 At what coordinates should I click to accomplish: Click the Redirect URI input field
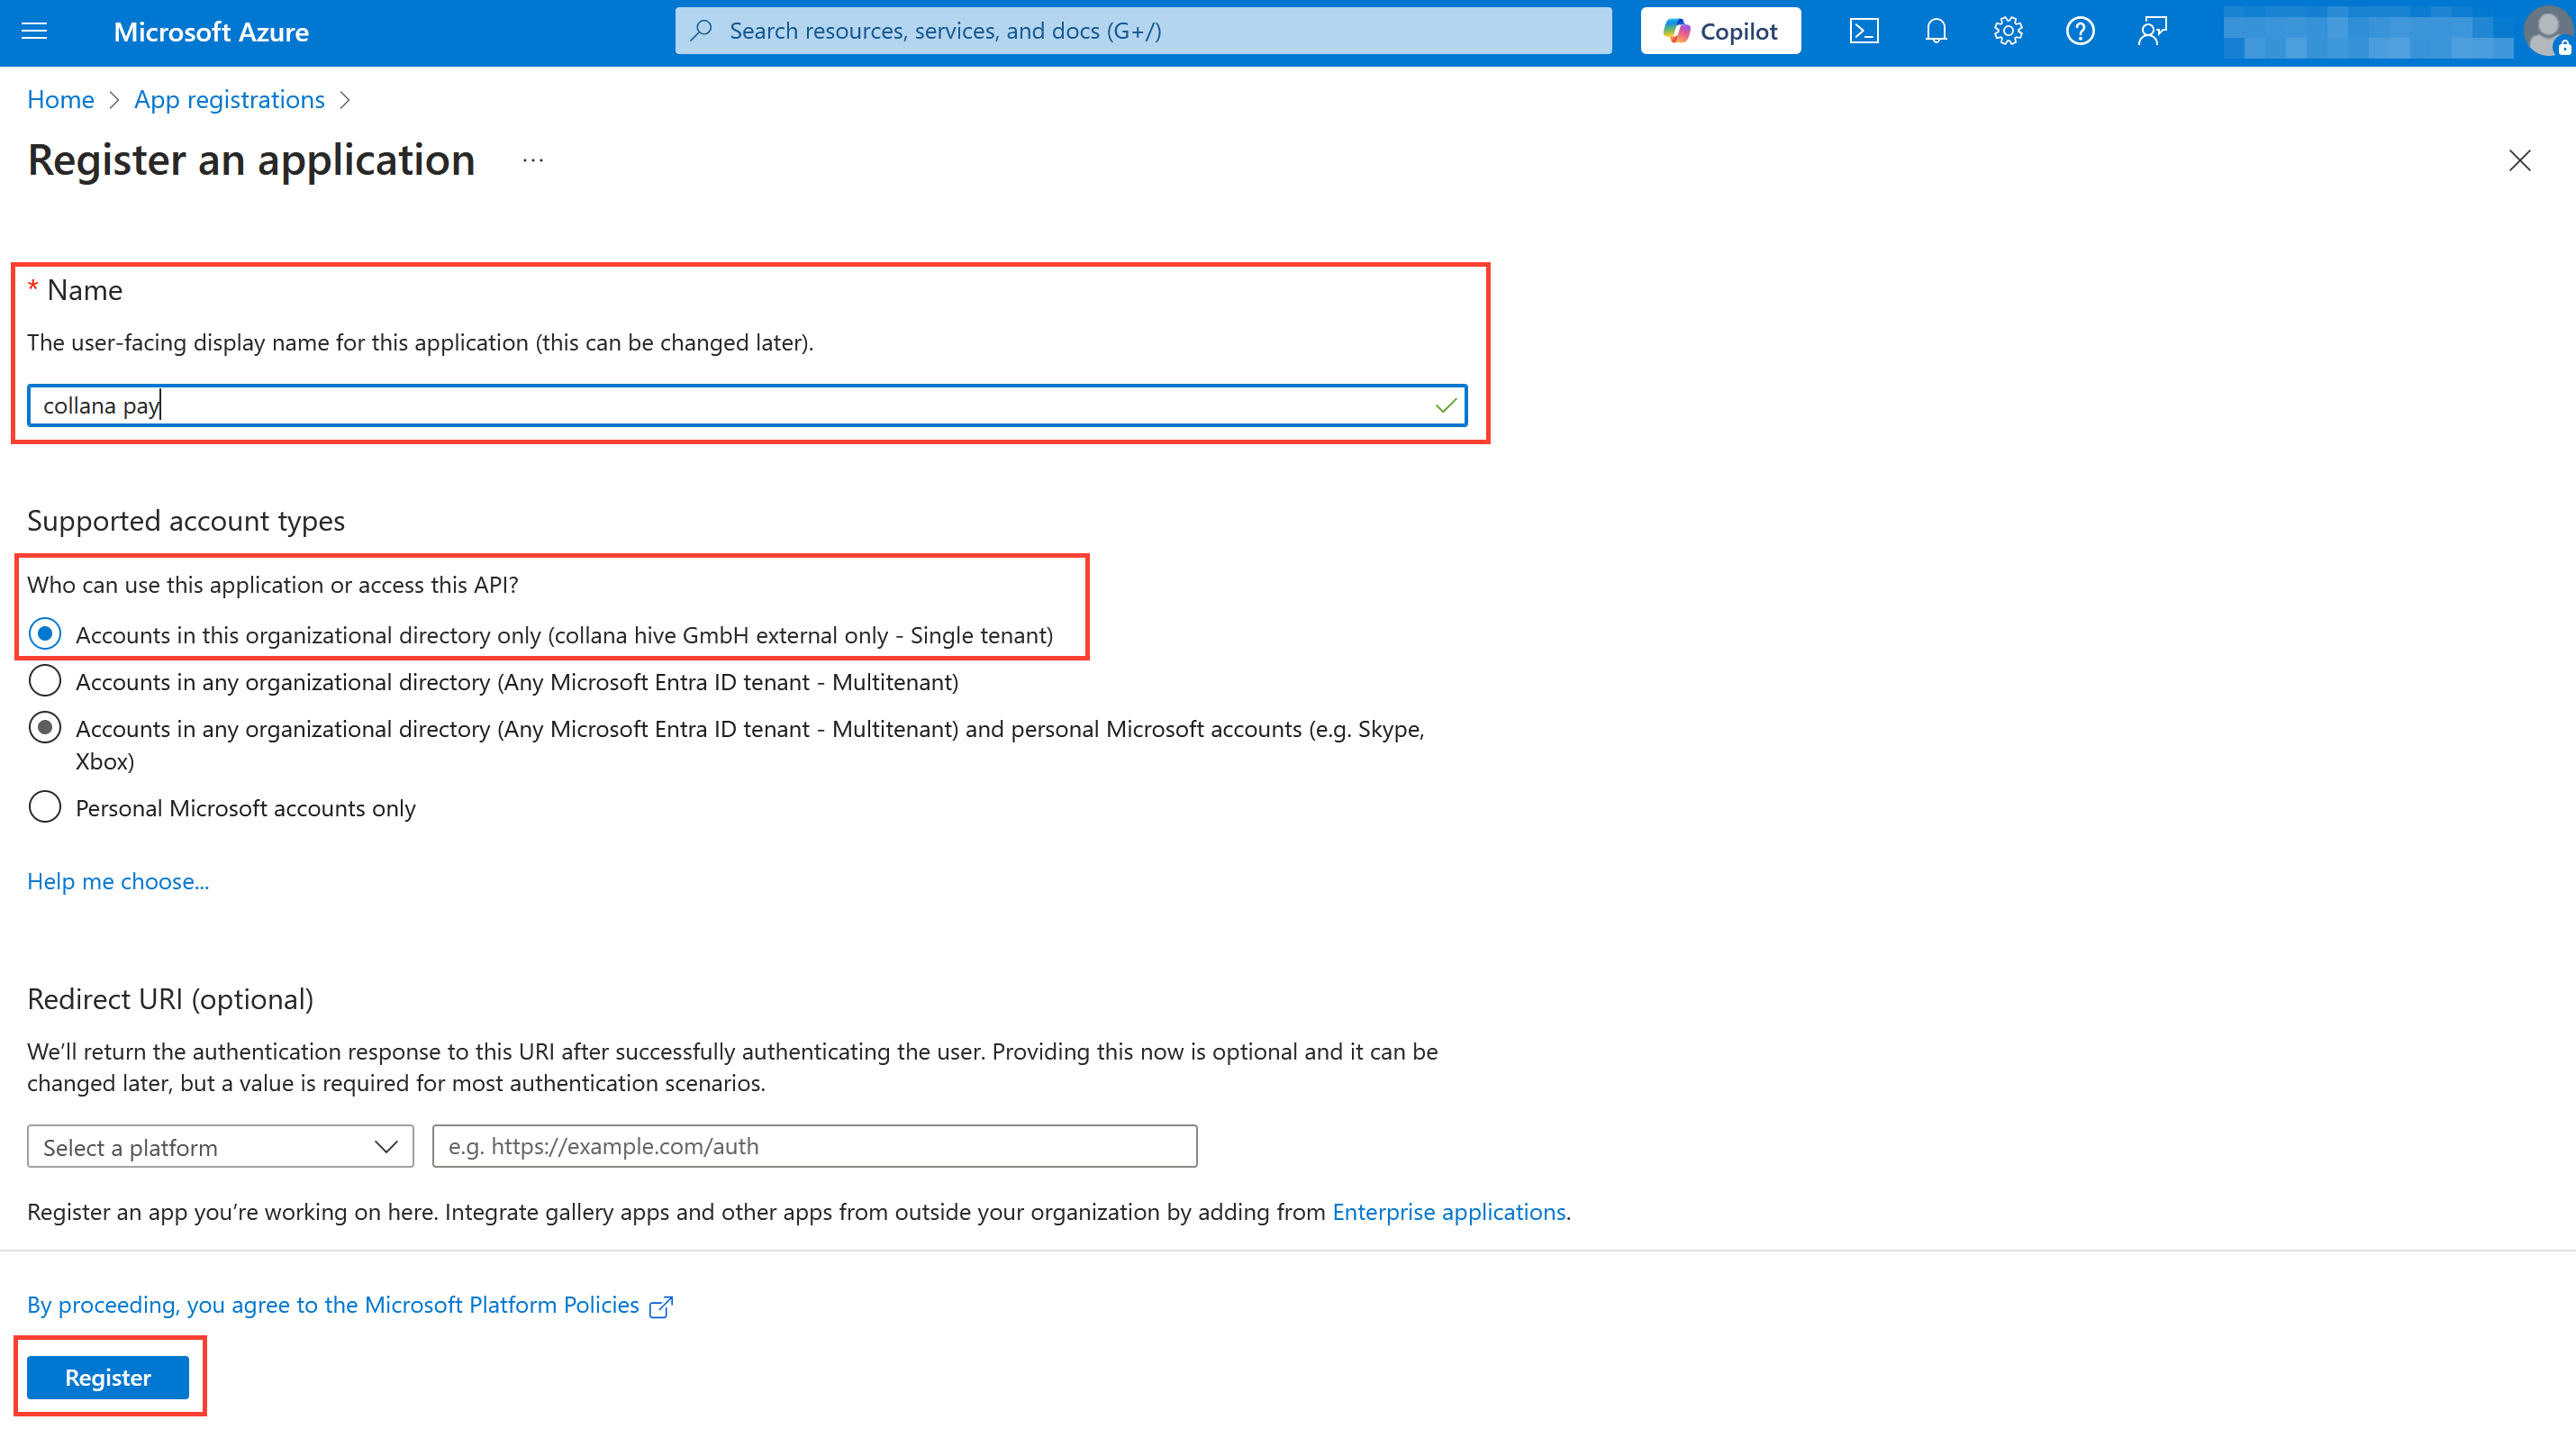tap(814, 1146)
